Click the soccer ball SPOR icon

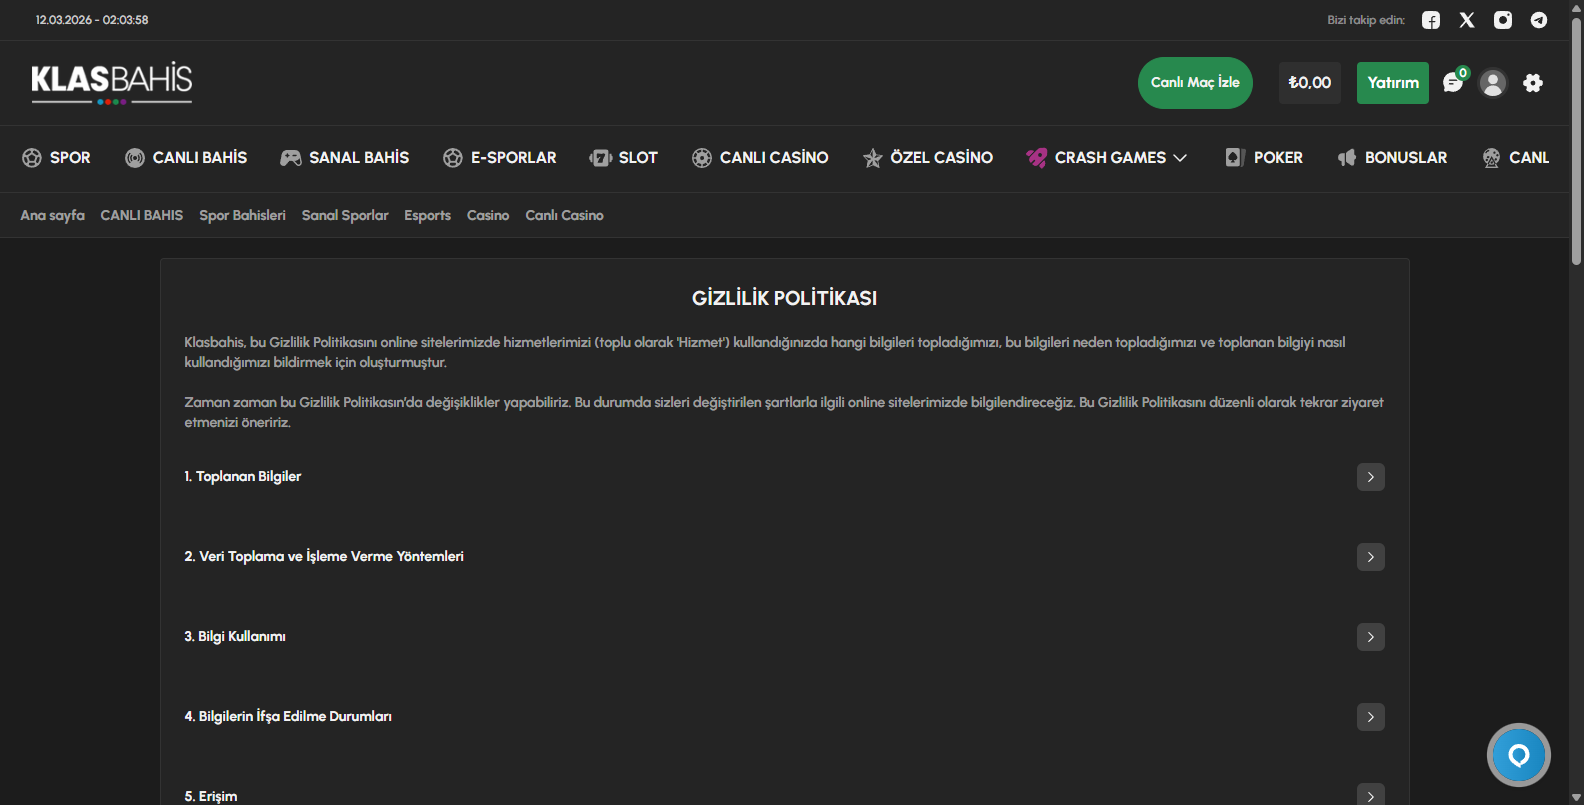pos(32,158)
